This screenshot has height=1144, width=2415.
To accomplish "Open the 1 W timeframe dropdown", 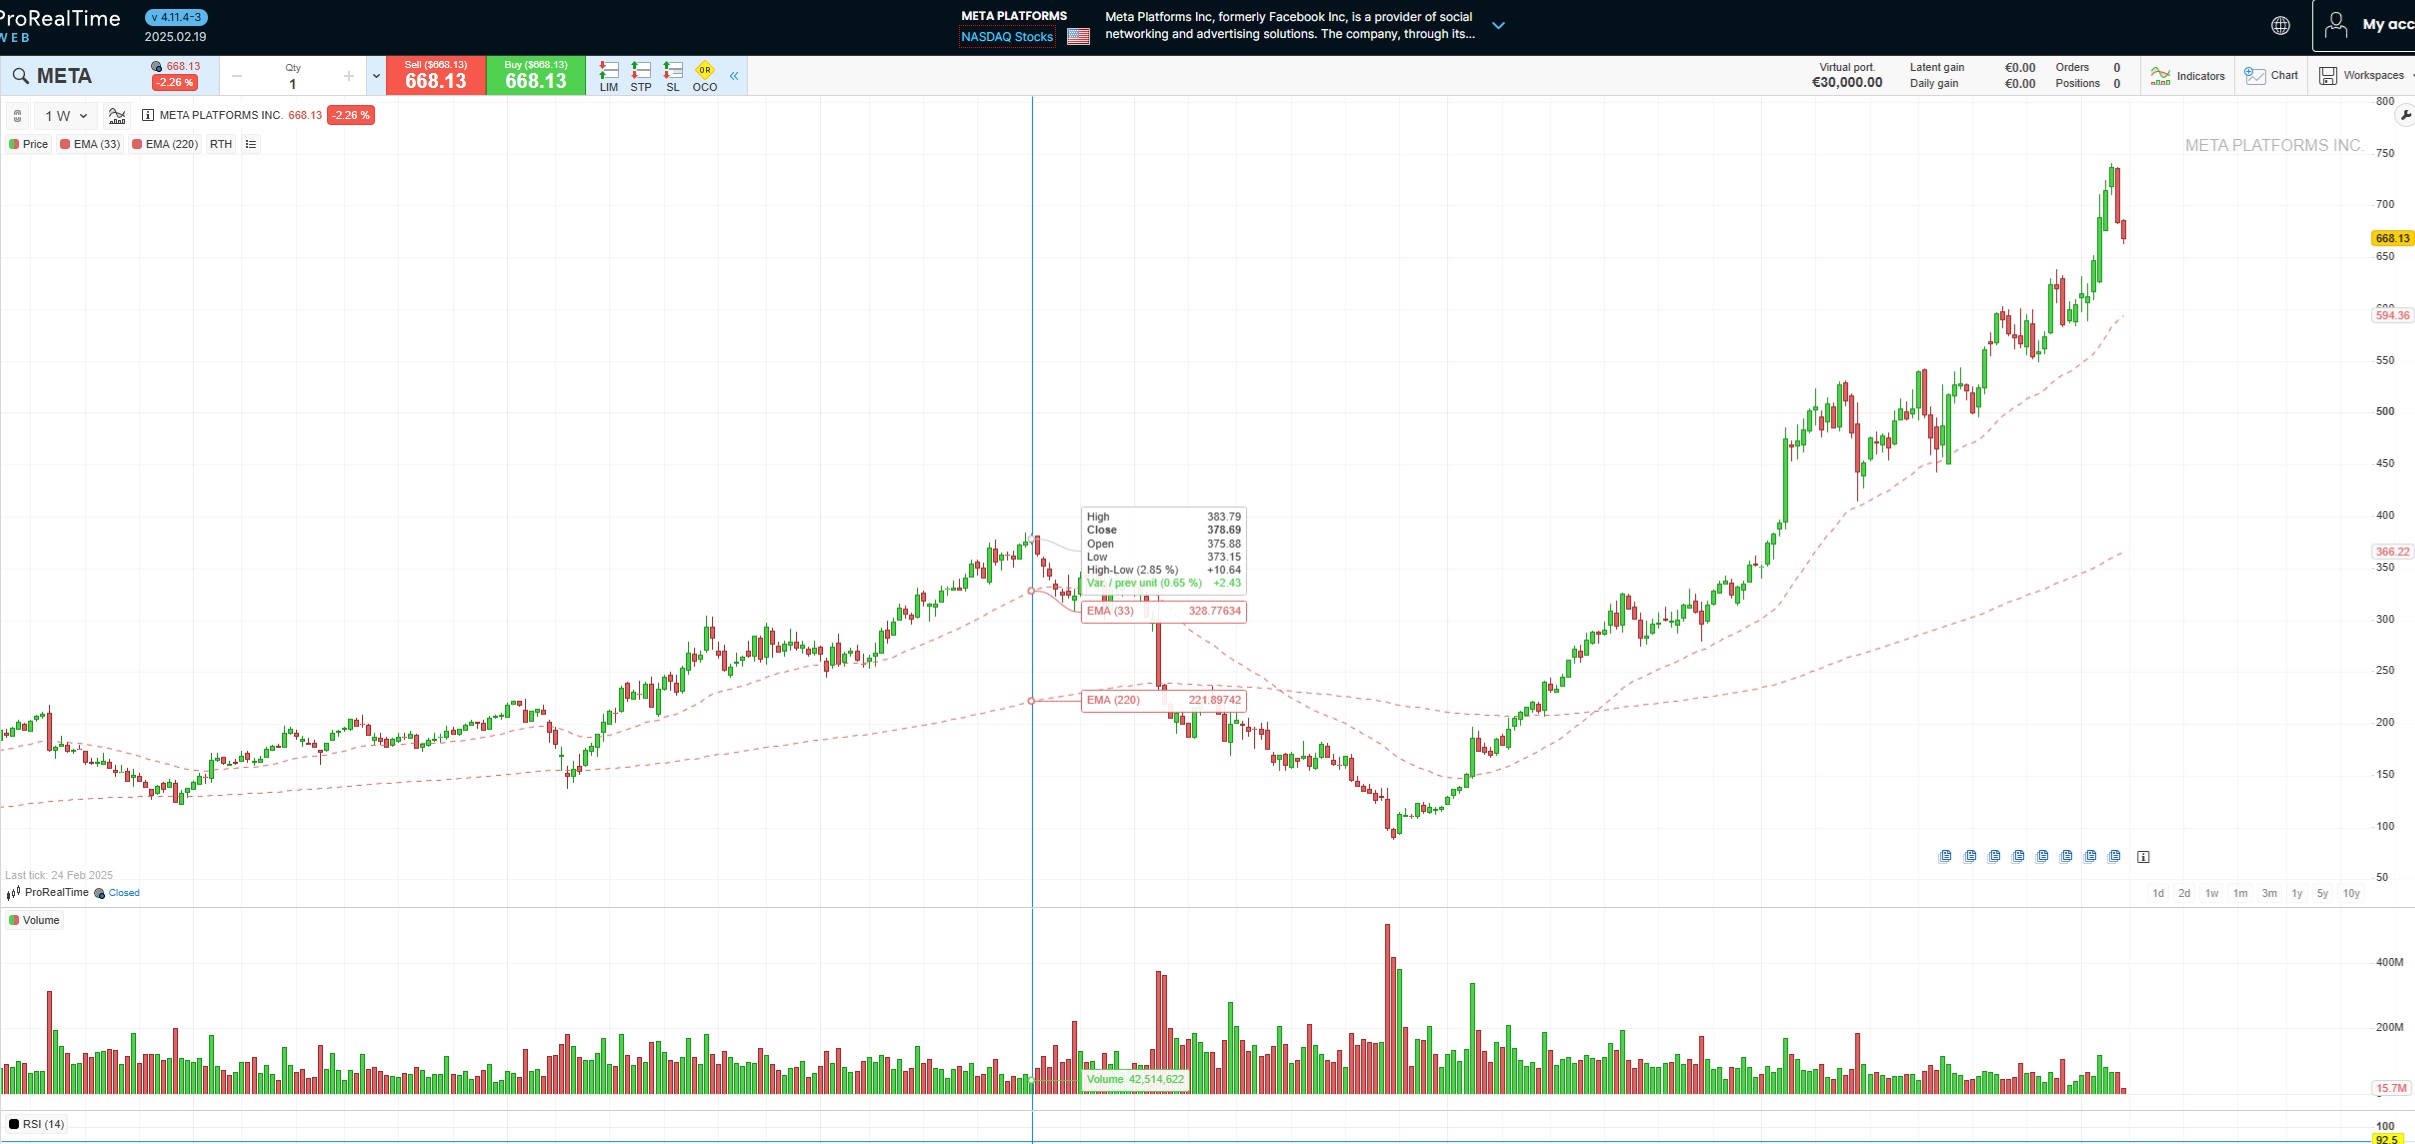I will [66, 116].
